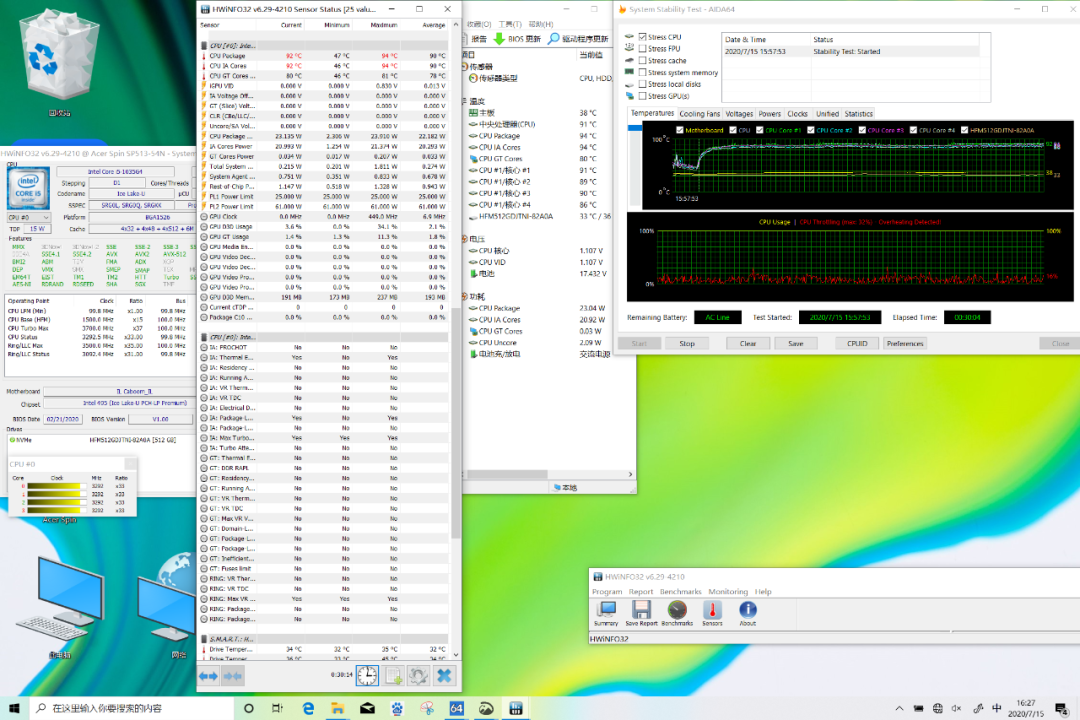This screenshot has width=1080, height=720.
Task: Open the Monitoring menu in HWiNFO32
Action: [x=728, y=592]
